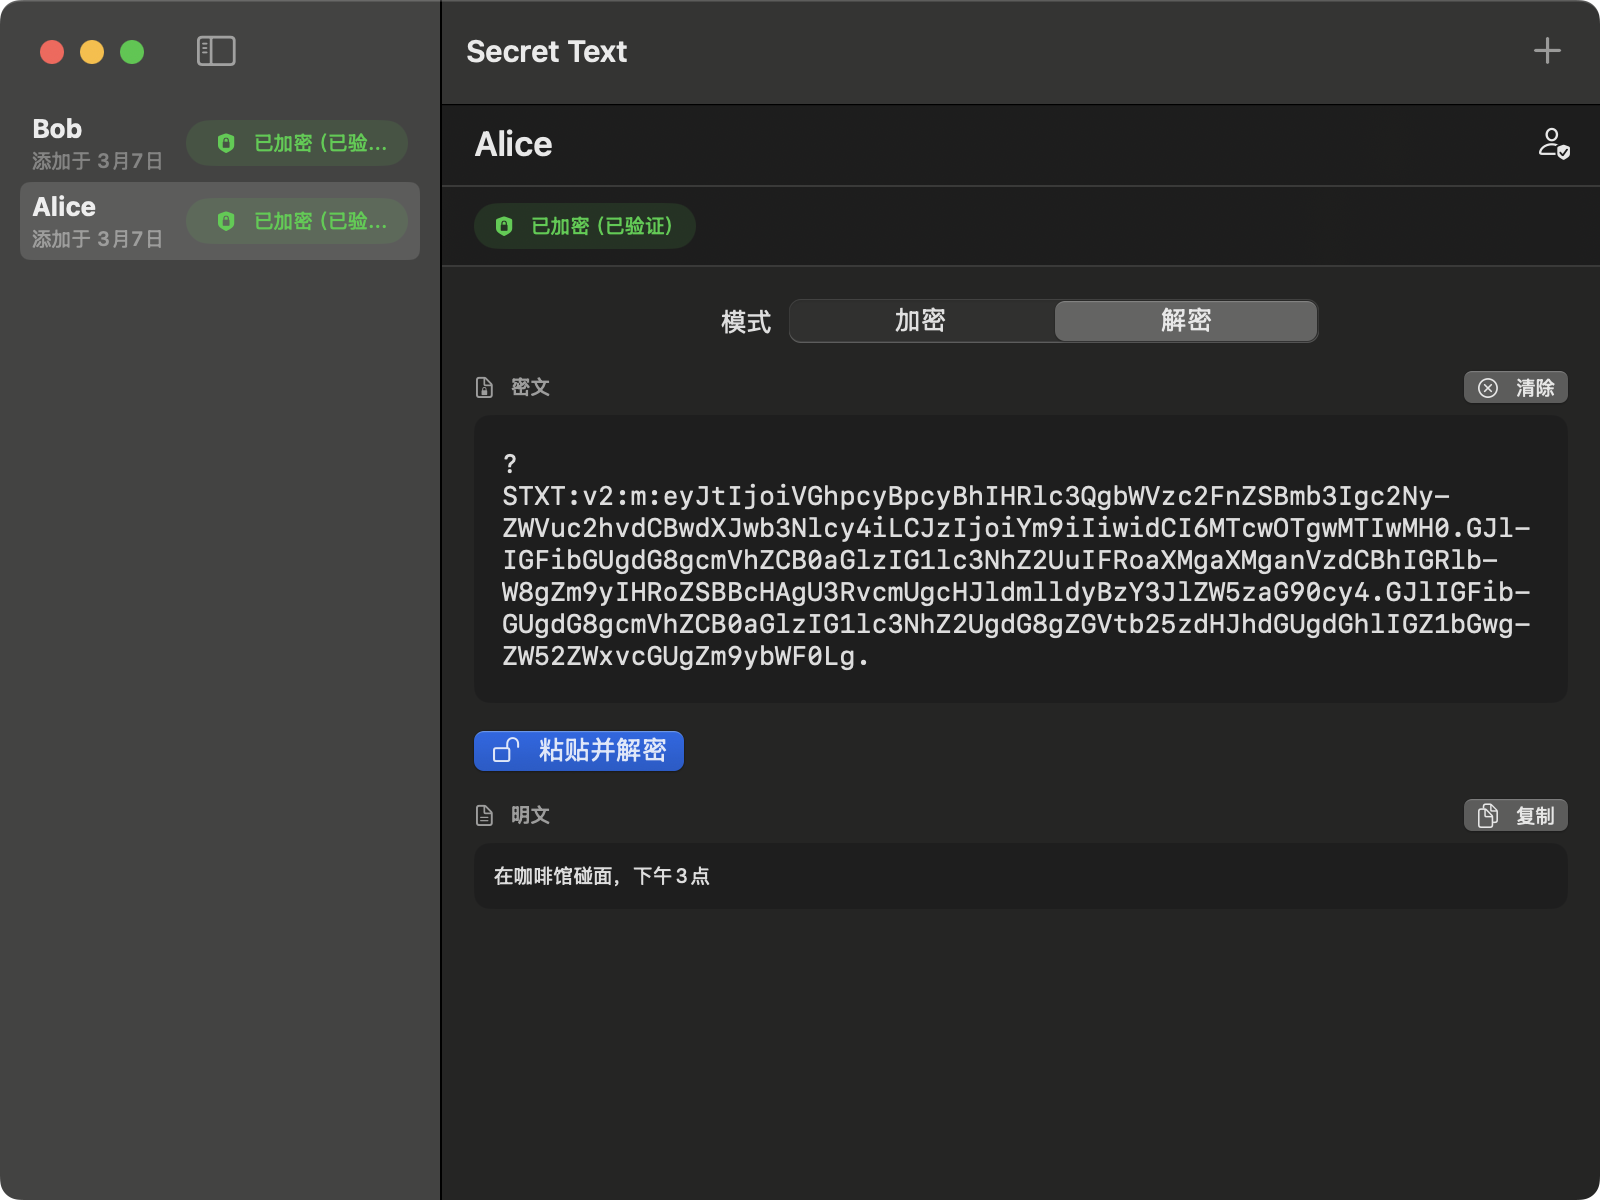1600x1200 pixels.
Task: Click the decrypted plaintext output field
Action: tap(1020, 876)
